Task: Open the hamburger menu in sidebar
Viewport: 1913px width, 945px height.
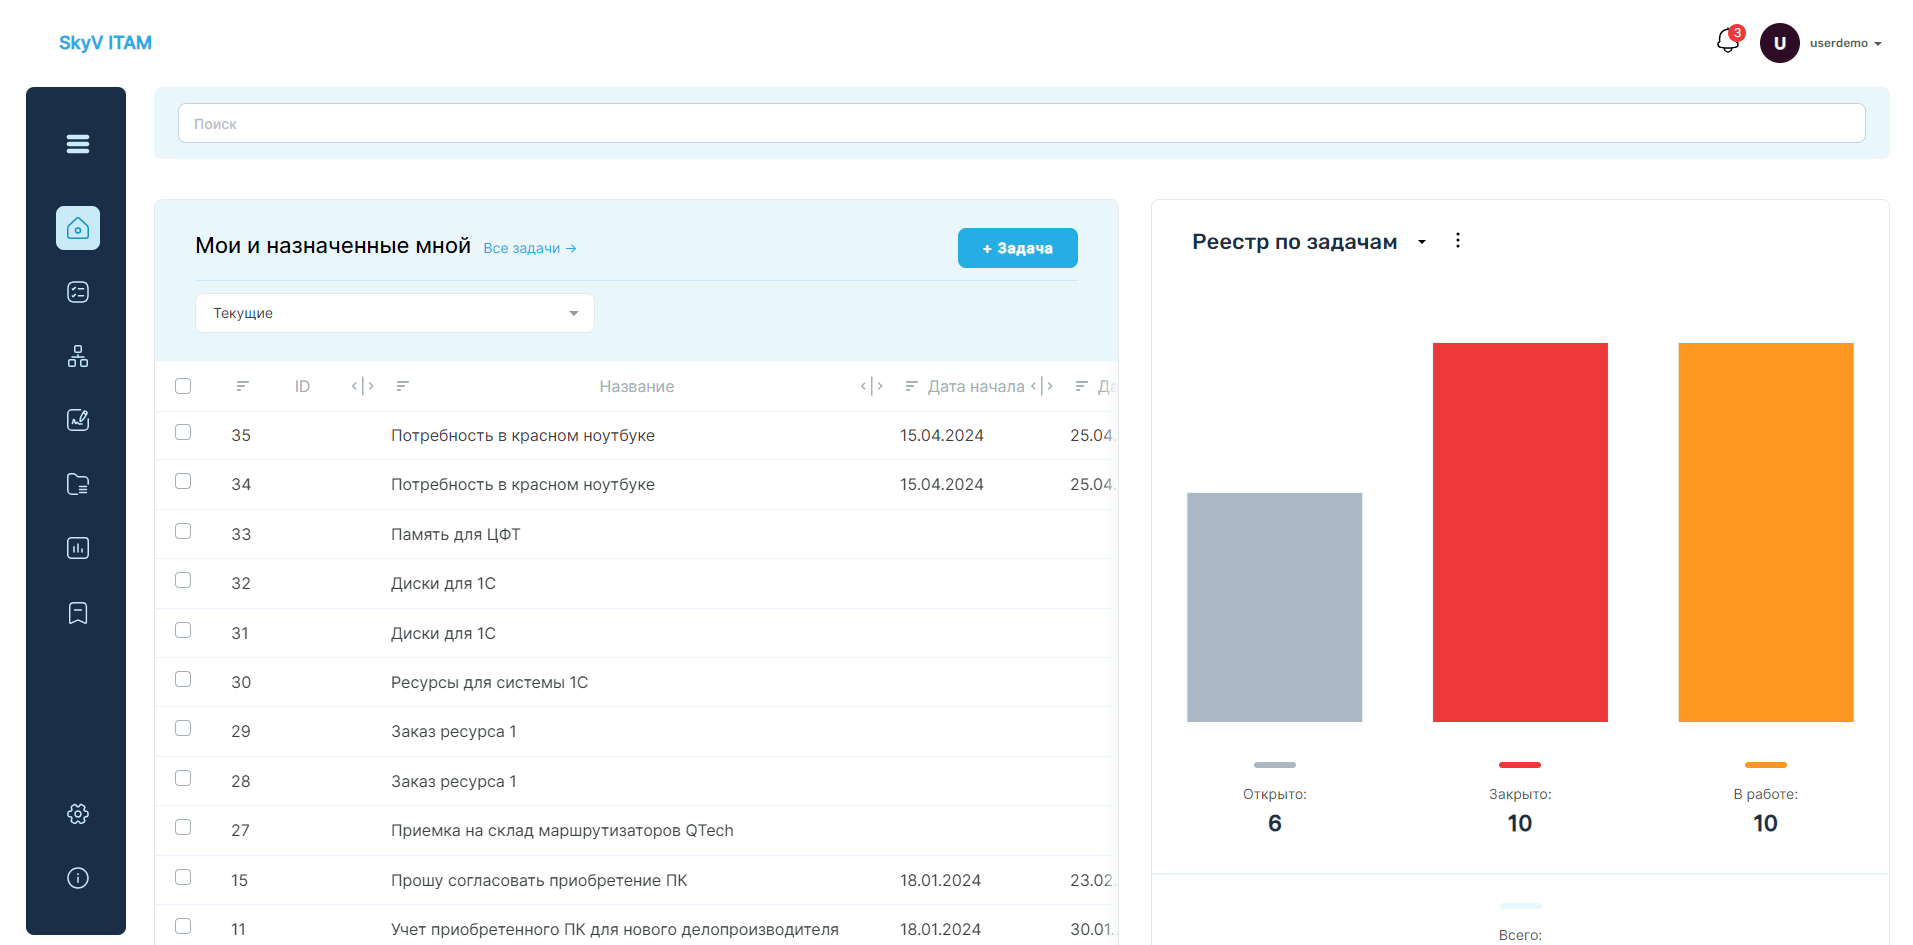Action: [x=78, y=144]
